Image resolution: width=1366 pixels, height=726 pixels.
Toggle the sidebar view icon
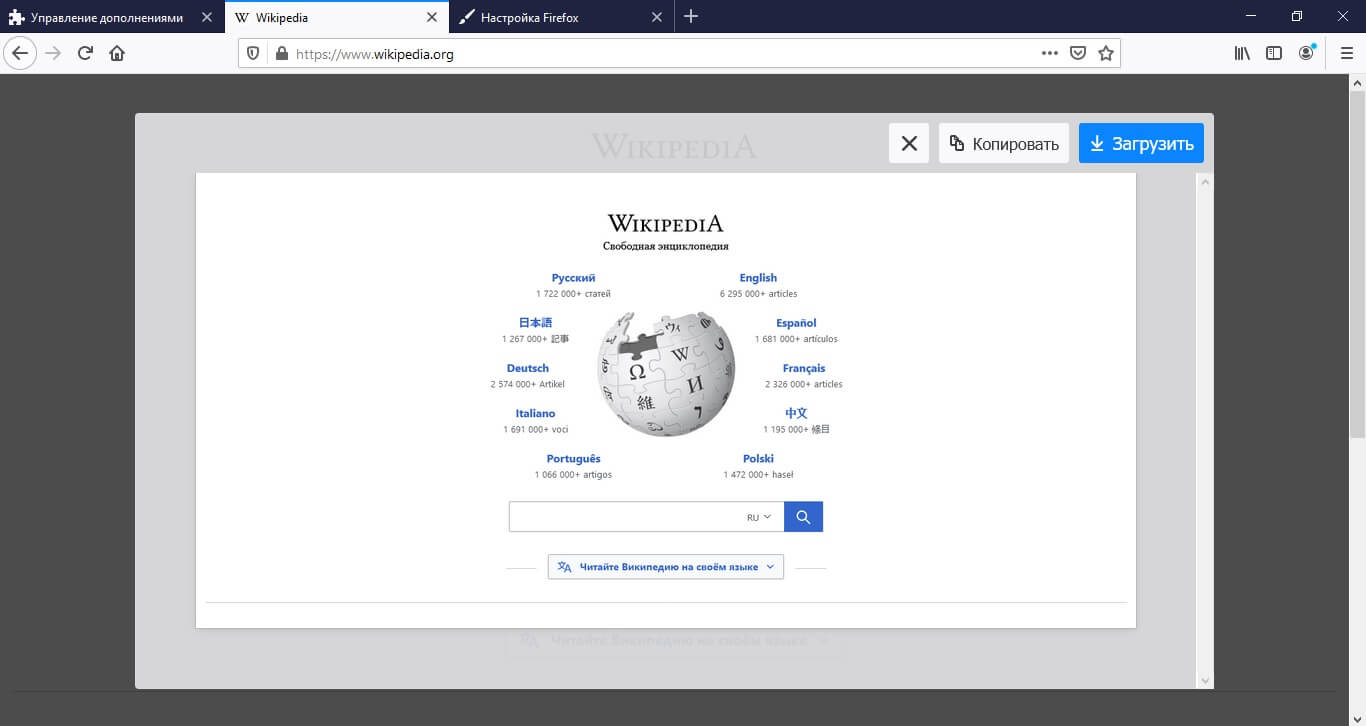click(x=1274, y=53)
